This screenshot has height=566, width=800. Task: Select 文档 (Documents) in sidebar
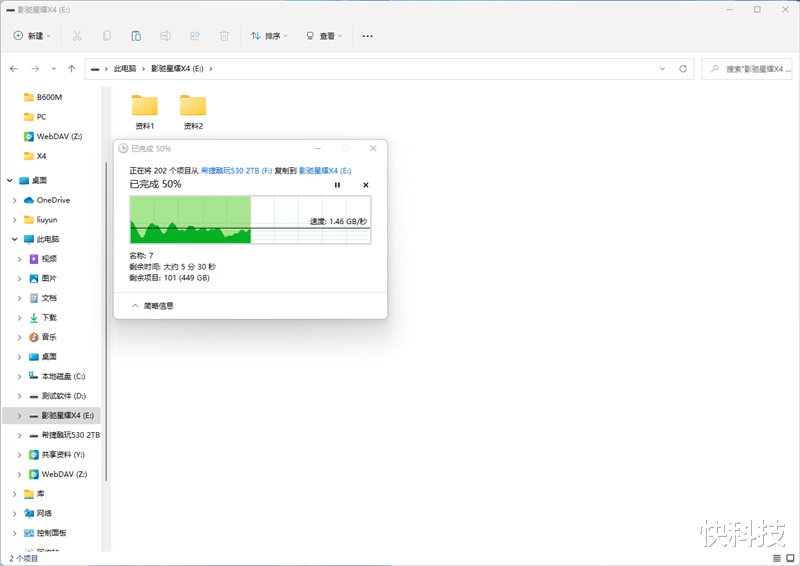(x=43, y=298)
